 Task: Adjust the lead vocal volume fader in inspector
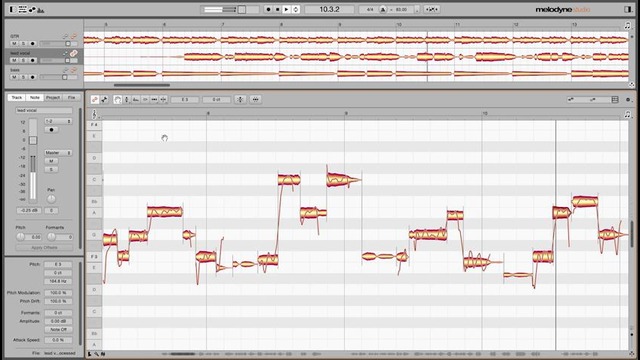[x=33, y=140]
